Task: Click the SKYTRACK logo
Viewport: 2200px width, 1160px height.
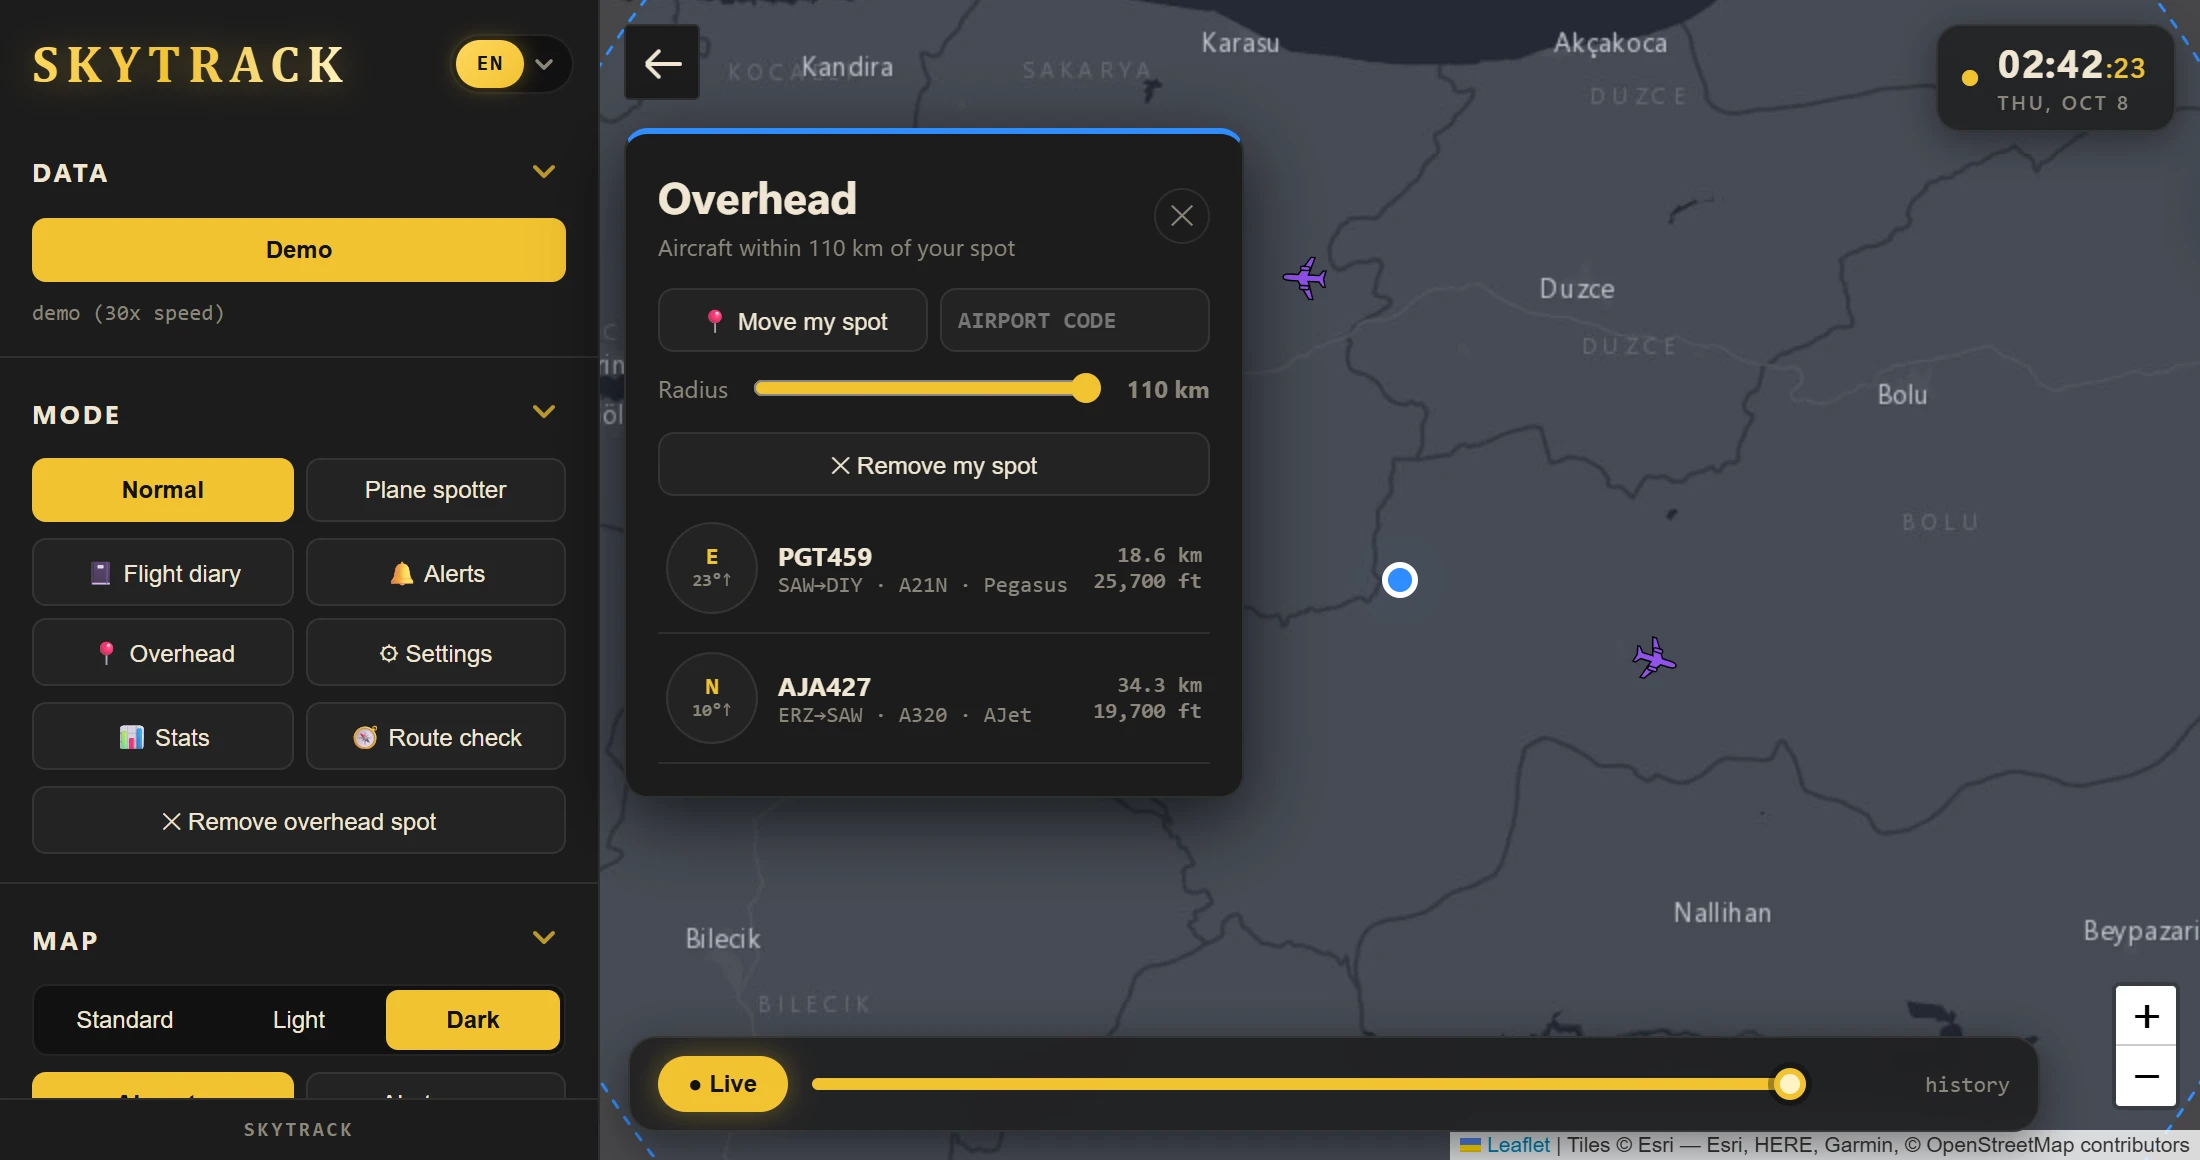Action: 189,65
